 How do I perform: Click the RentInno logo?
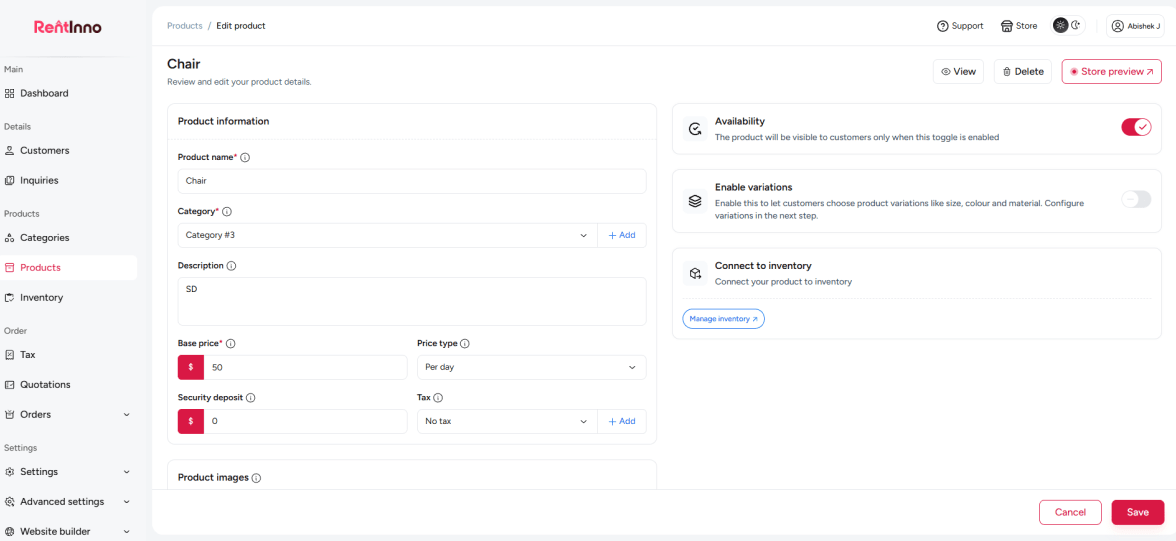tap(68, 27)
